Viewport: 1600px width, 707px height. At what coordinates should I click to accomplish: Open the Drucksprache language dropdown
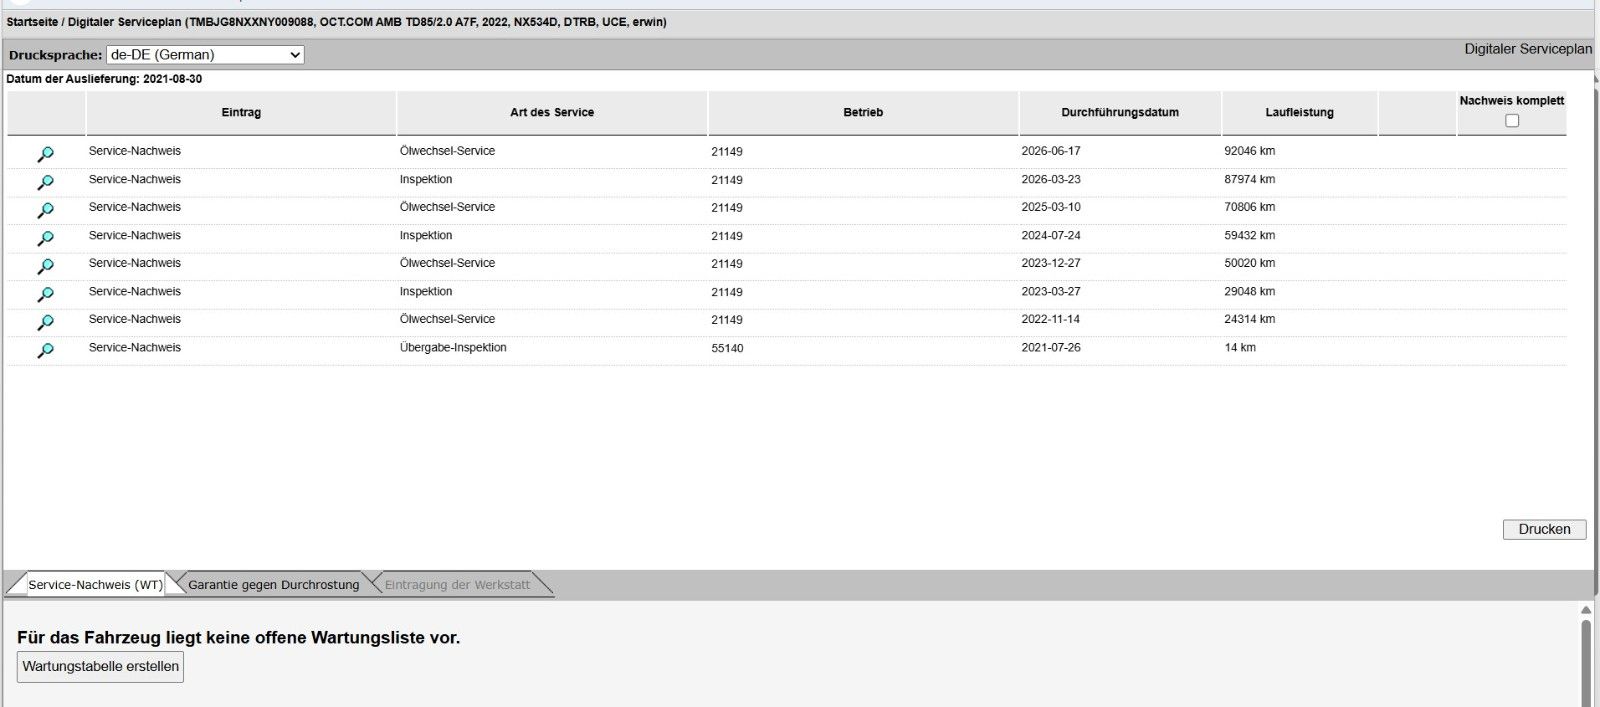click(x=205, y=55)
